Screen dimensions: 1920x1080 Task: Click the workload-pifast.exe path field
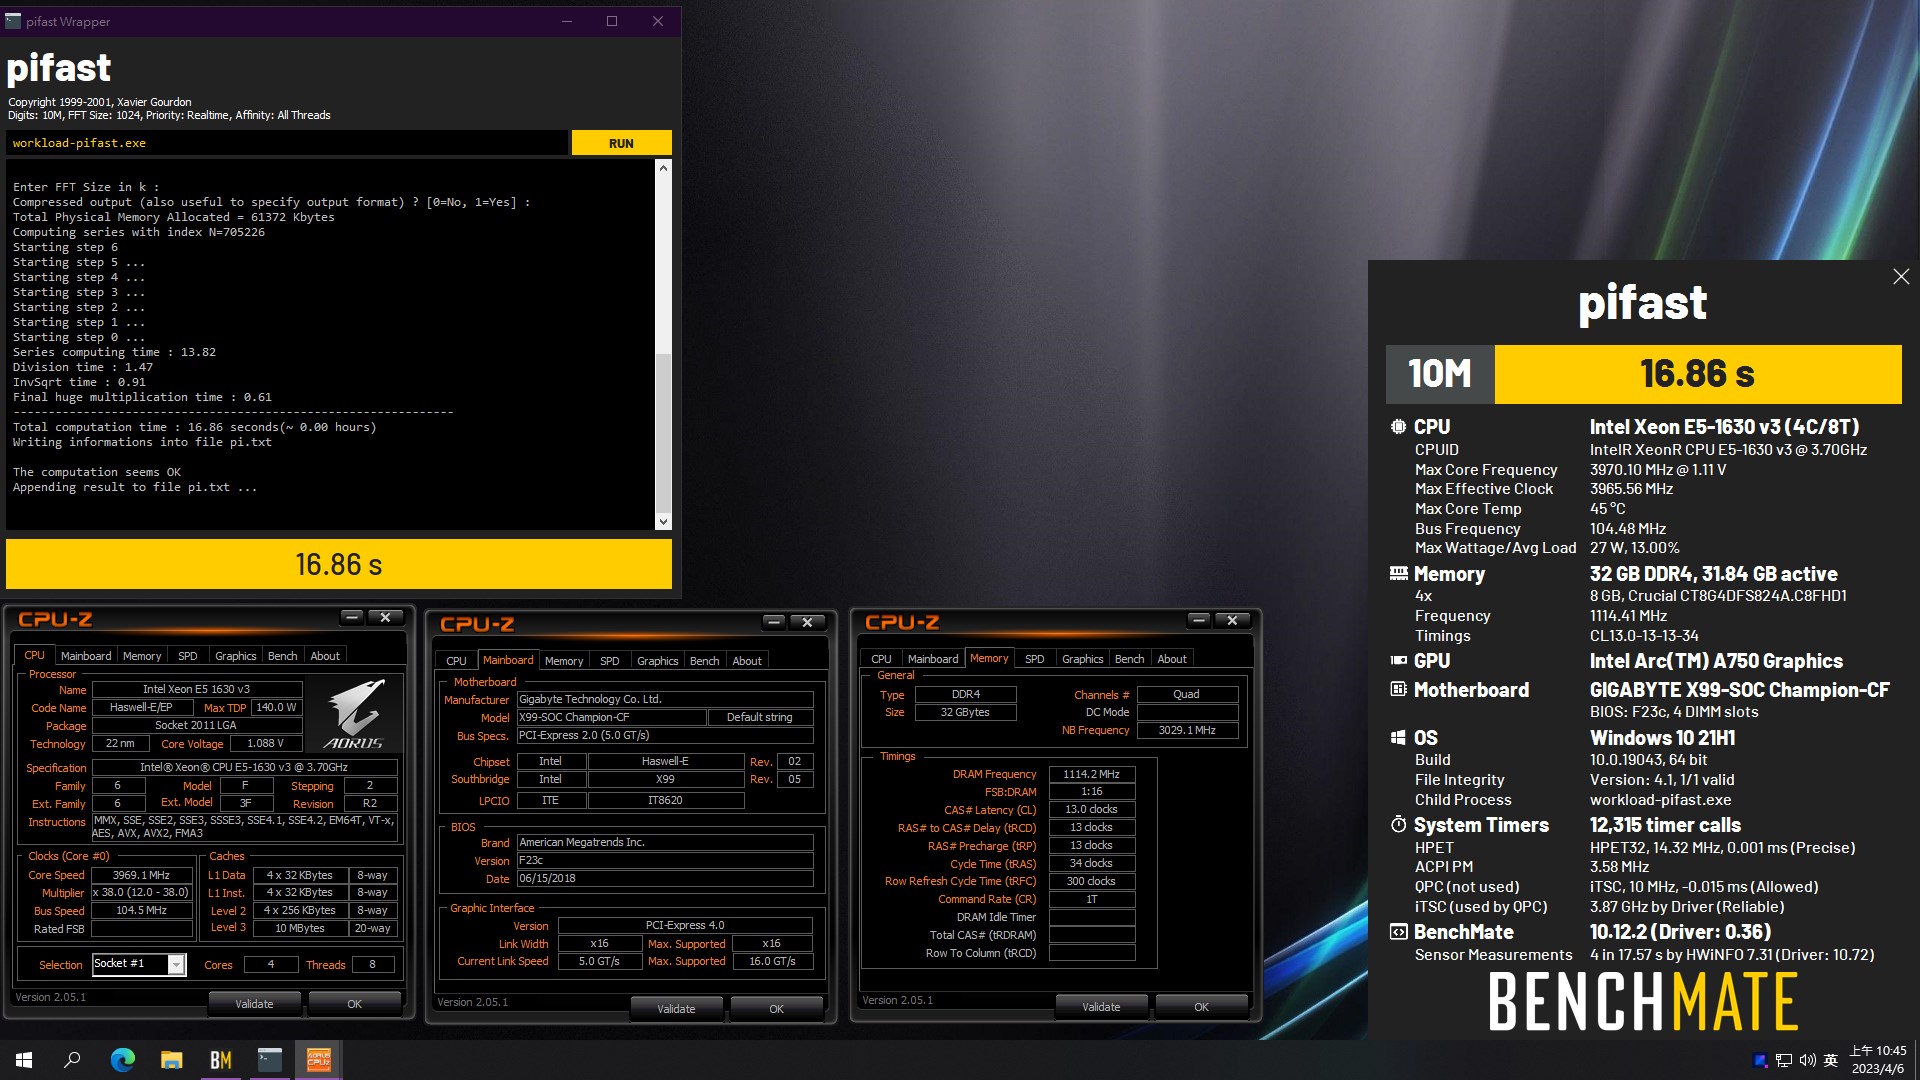click(x=287, y=143)
